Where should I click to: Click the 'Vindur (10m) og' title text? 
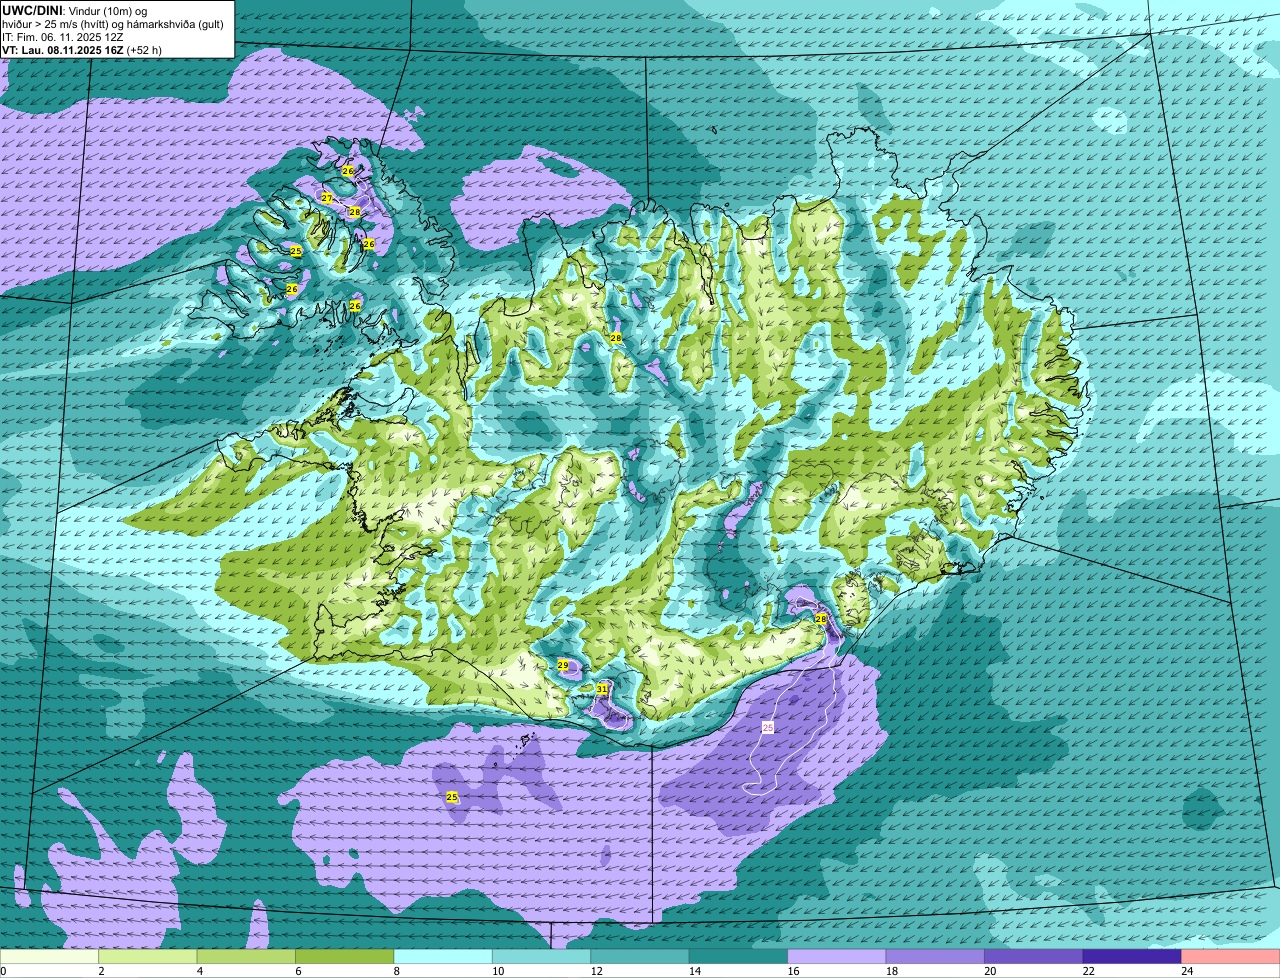(106, 10)
